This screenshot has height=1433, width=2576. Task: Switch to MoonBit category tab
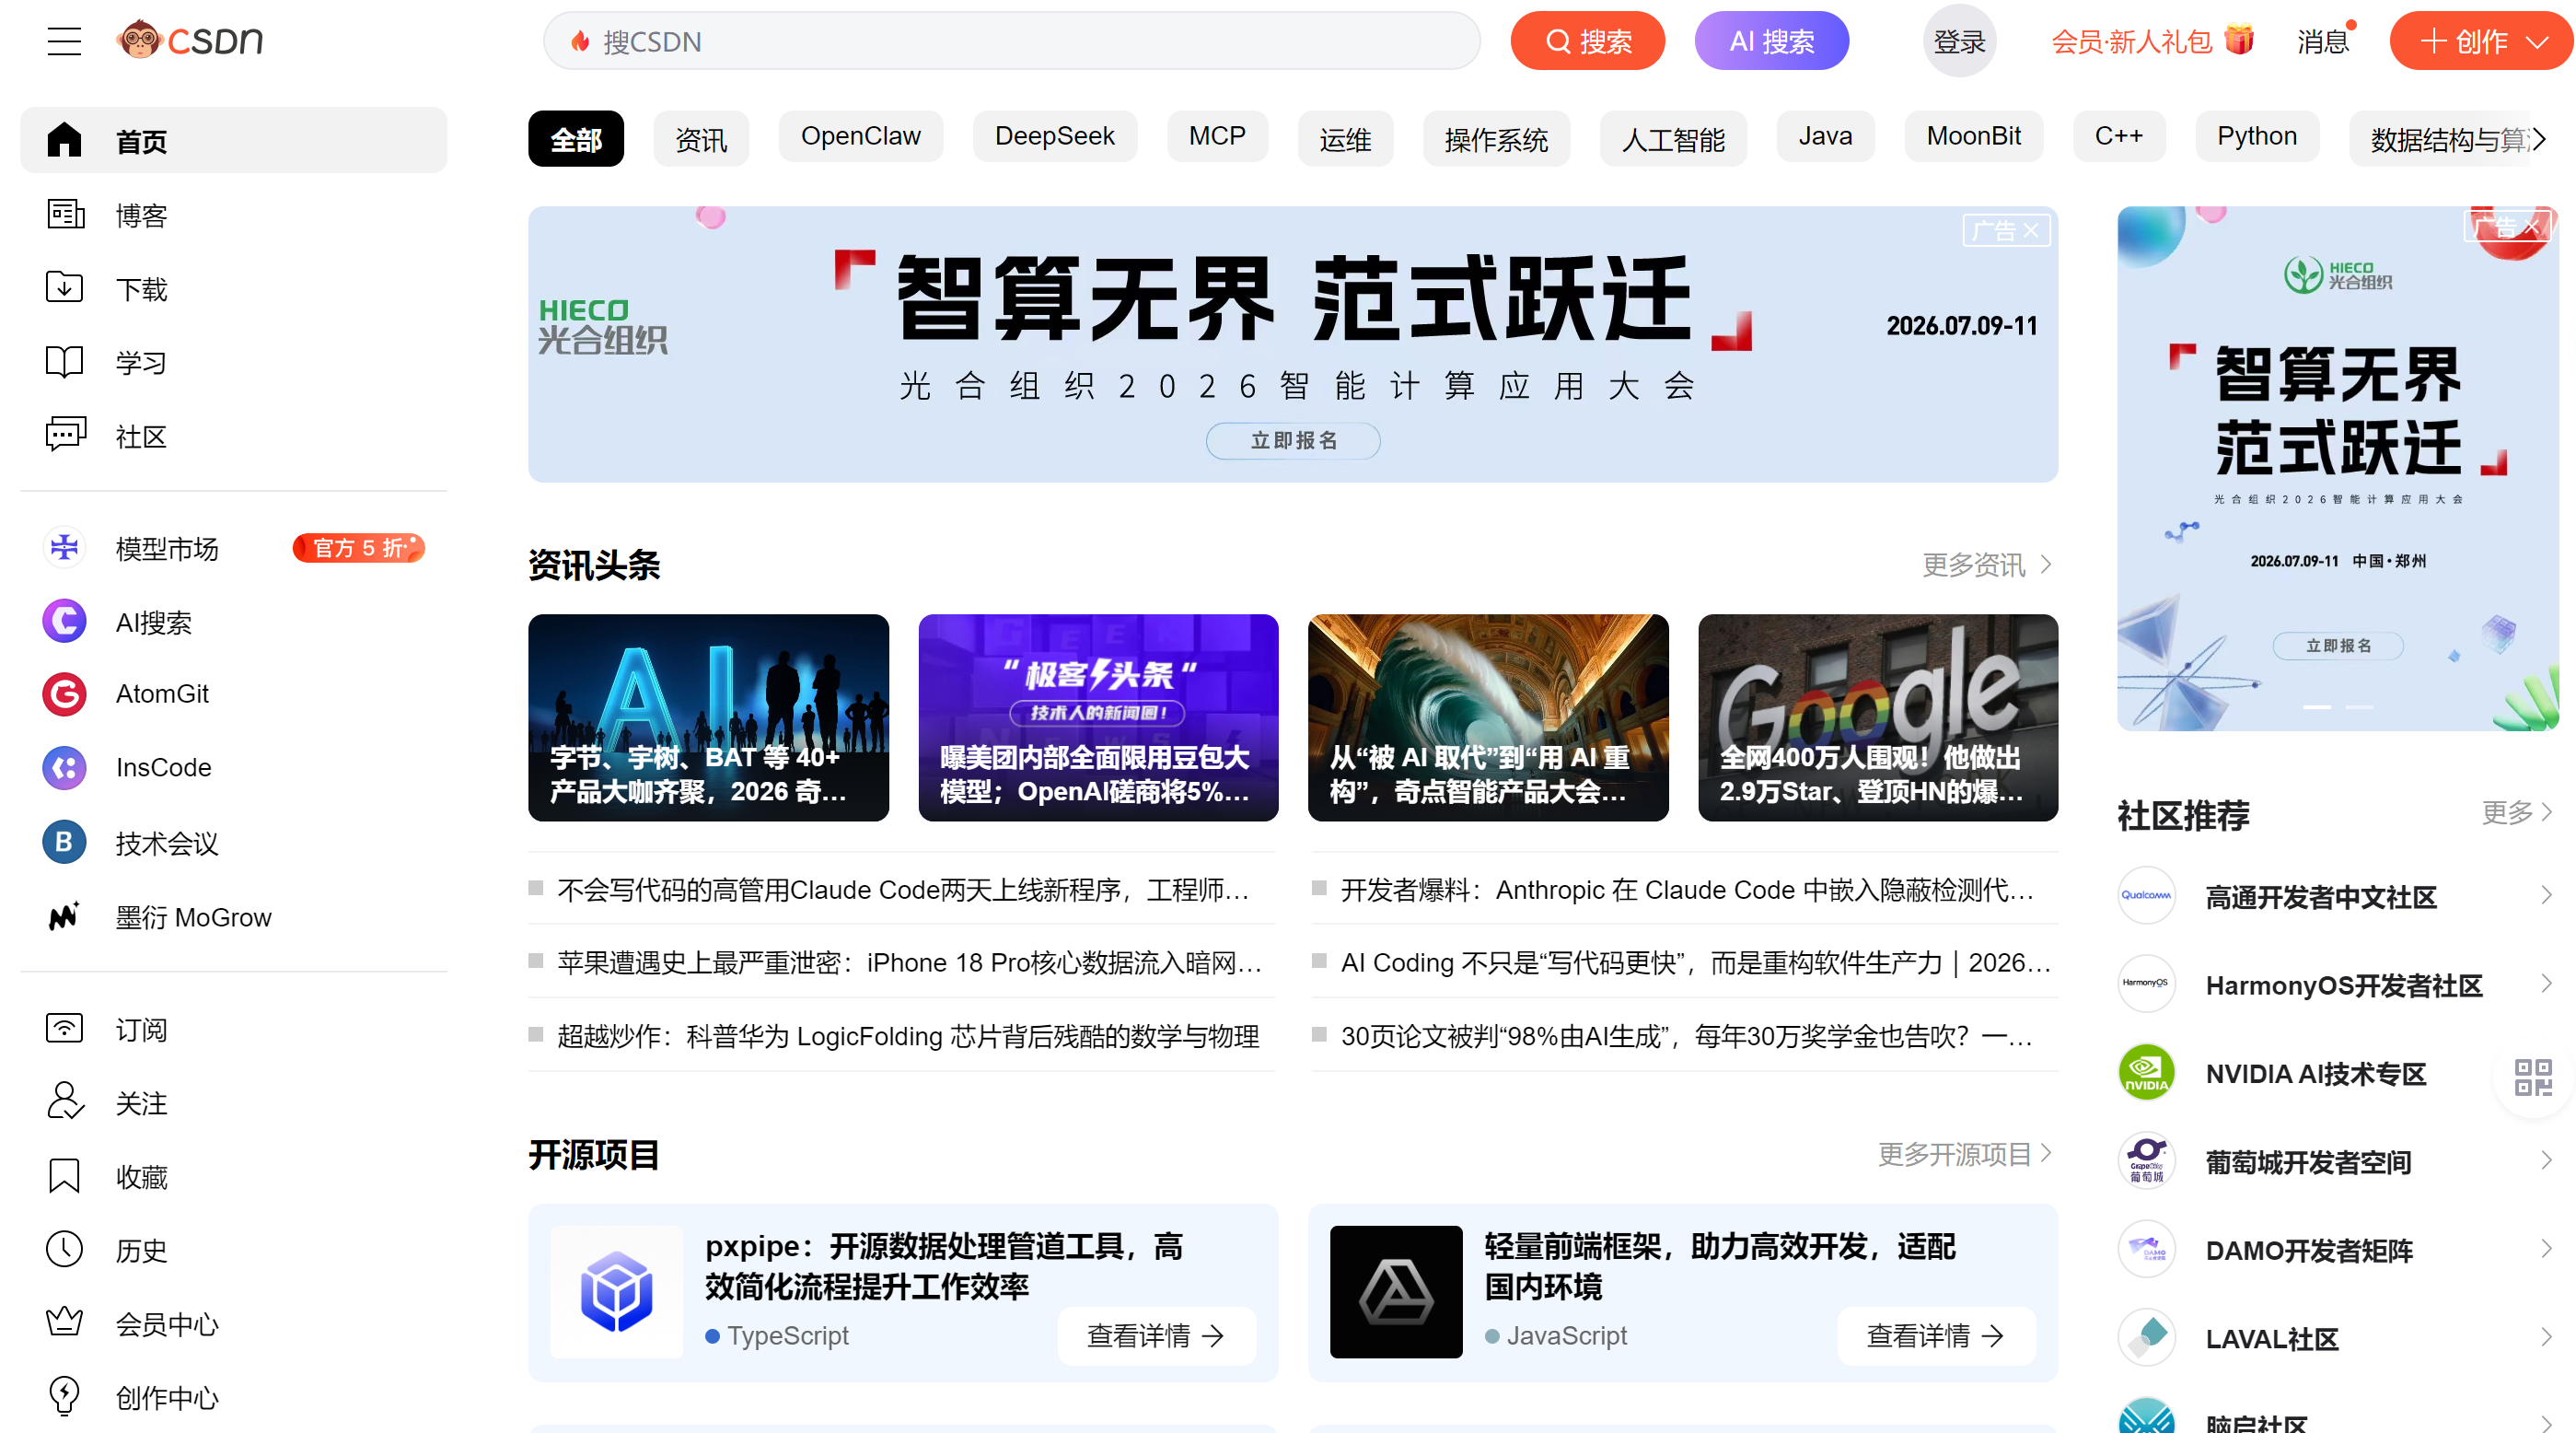(1973, 137)
